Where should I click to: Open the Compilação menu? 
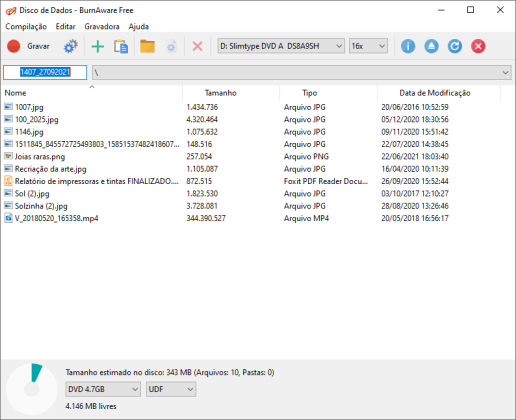pos(26,26)
